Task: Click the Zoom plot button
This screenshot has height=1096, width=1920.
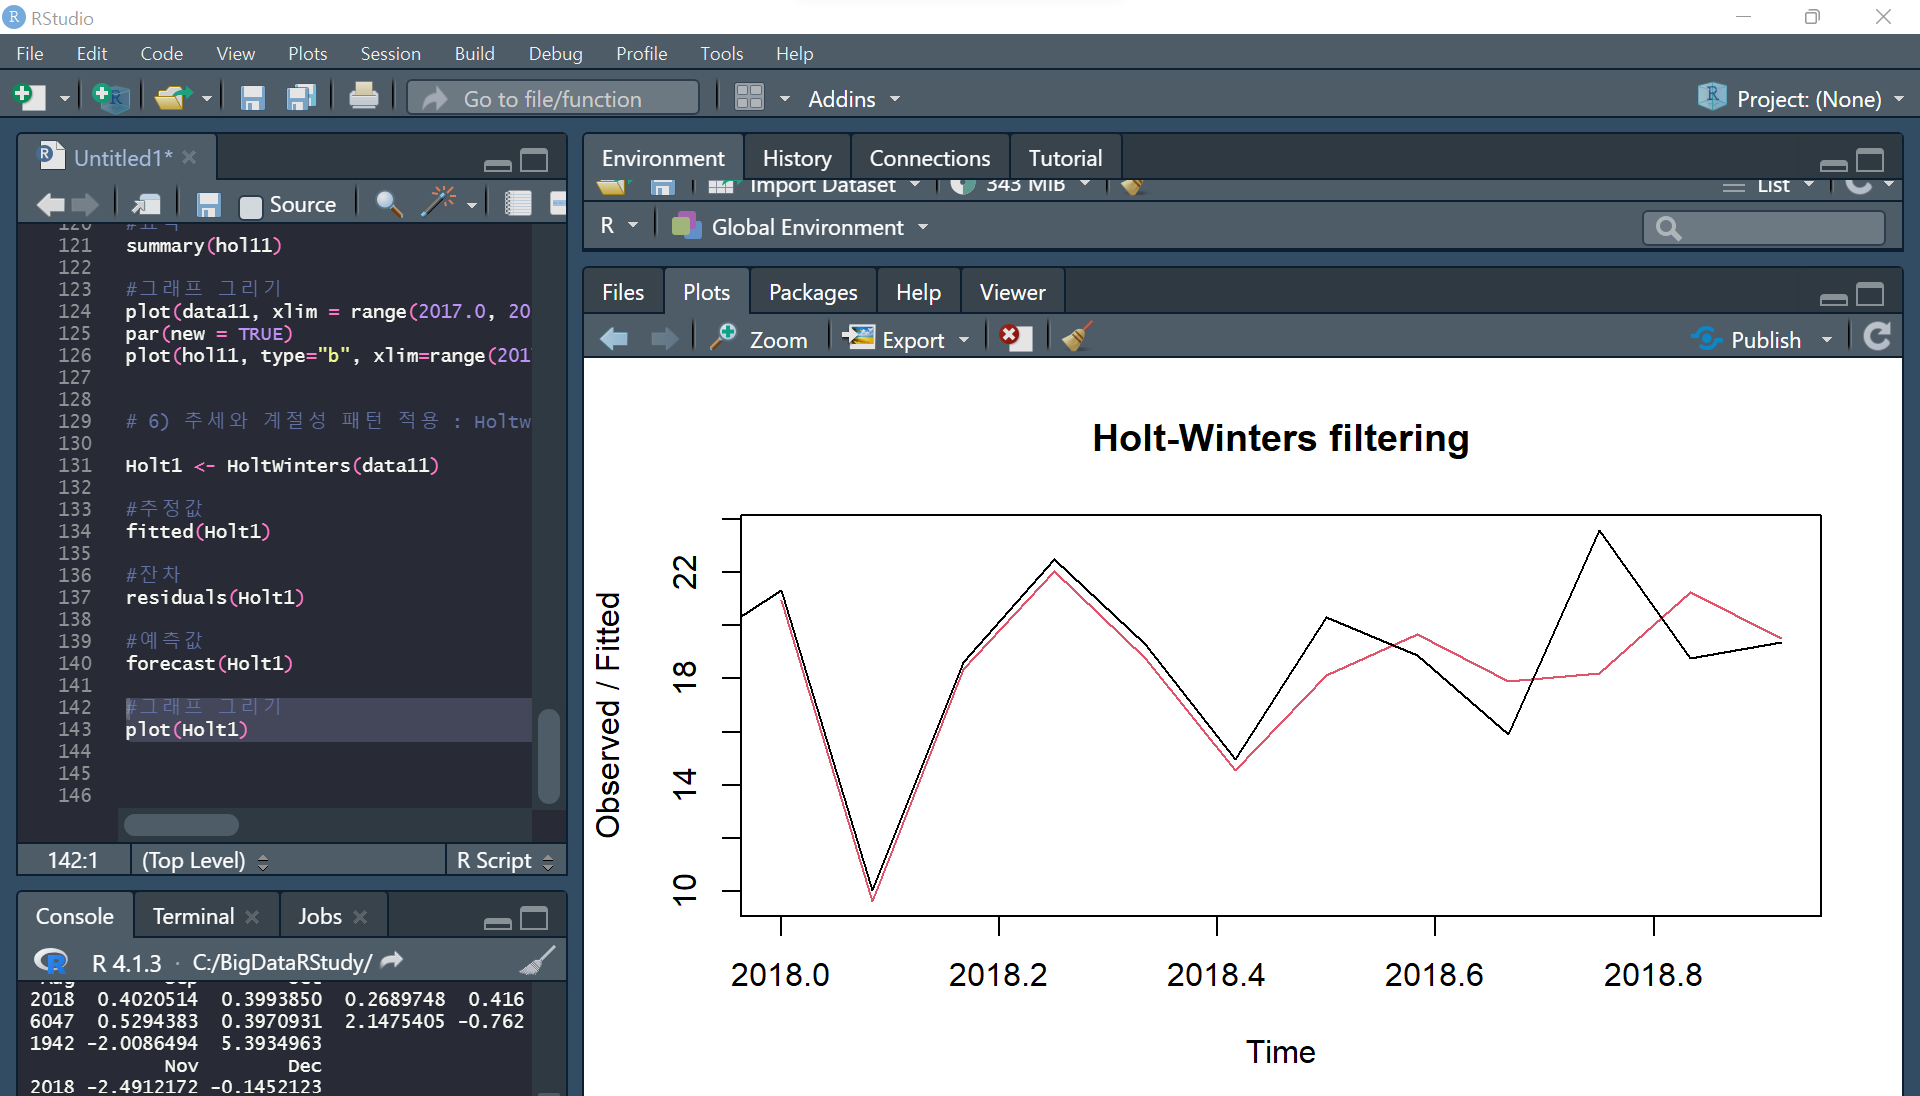Action: [759, 340]
